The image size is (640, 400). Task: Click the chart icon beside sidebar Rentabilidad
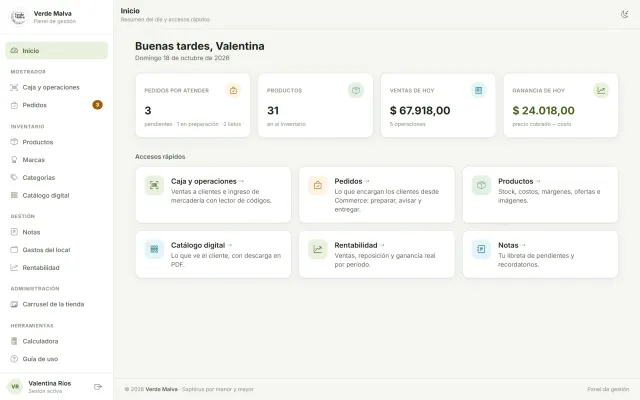(x=14, y=267)
